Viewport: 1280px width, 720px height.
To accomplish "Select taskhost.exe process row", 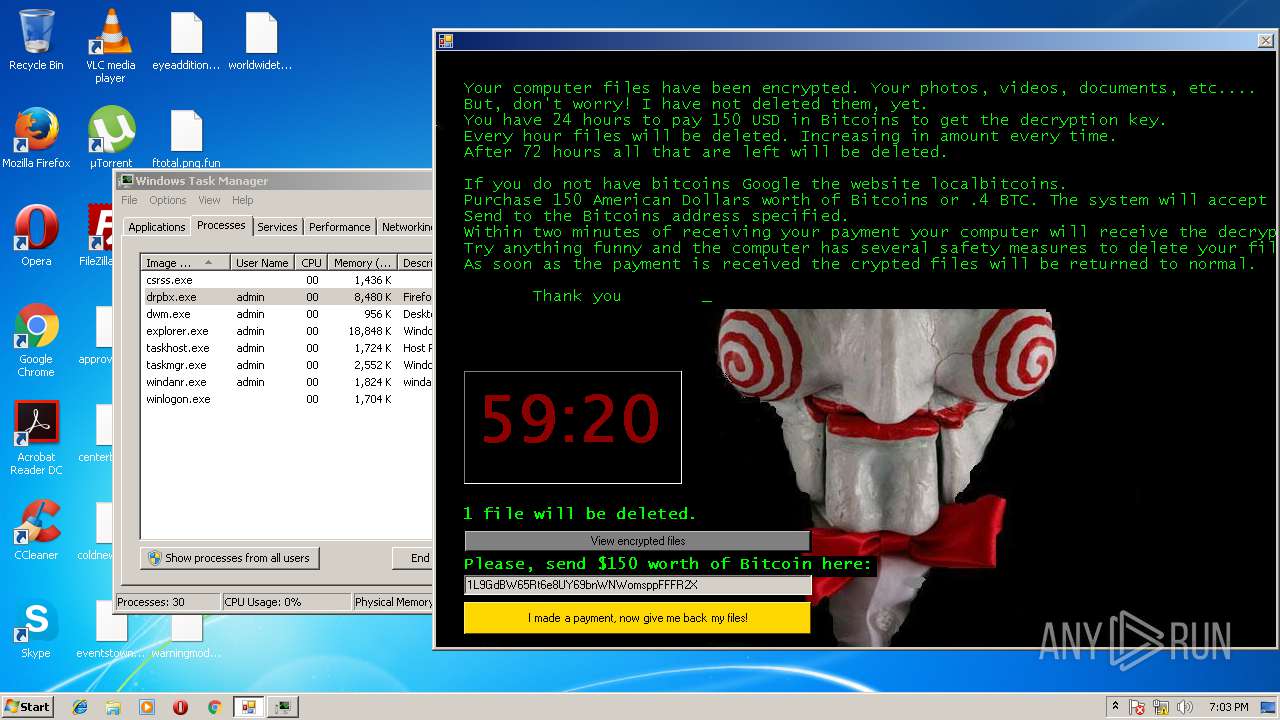I will tap(286, 348).
